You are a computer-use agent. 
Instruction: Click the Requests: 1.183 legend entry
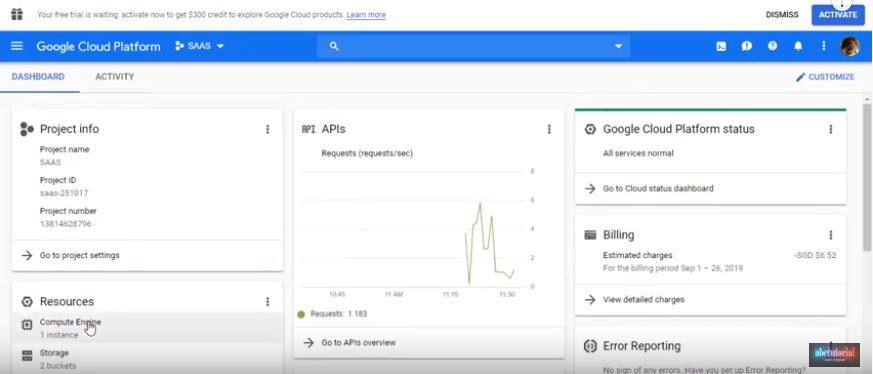[332, 314]
